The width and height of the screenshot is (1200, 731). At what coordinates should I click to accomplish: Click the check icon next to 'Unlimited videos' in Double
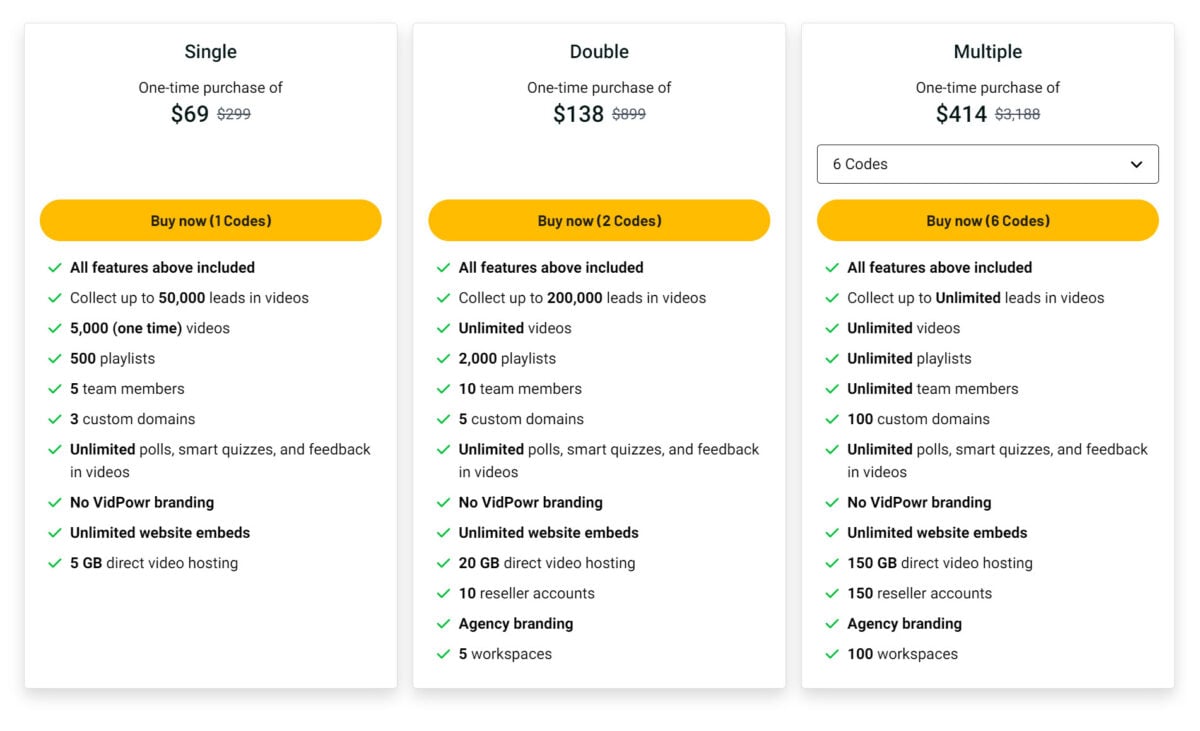443,328
